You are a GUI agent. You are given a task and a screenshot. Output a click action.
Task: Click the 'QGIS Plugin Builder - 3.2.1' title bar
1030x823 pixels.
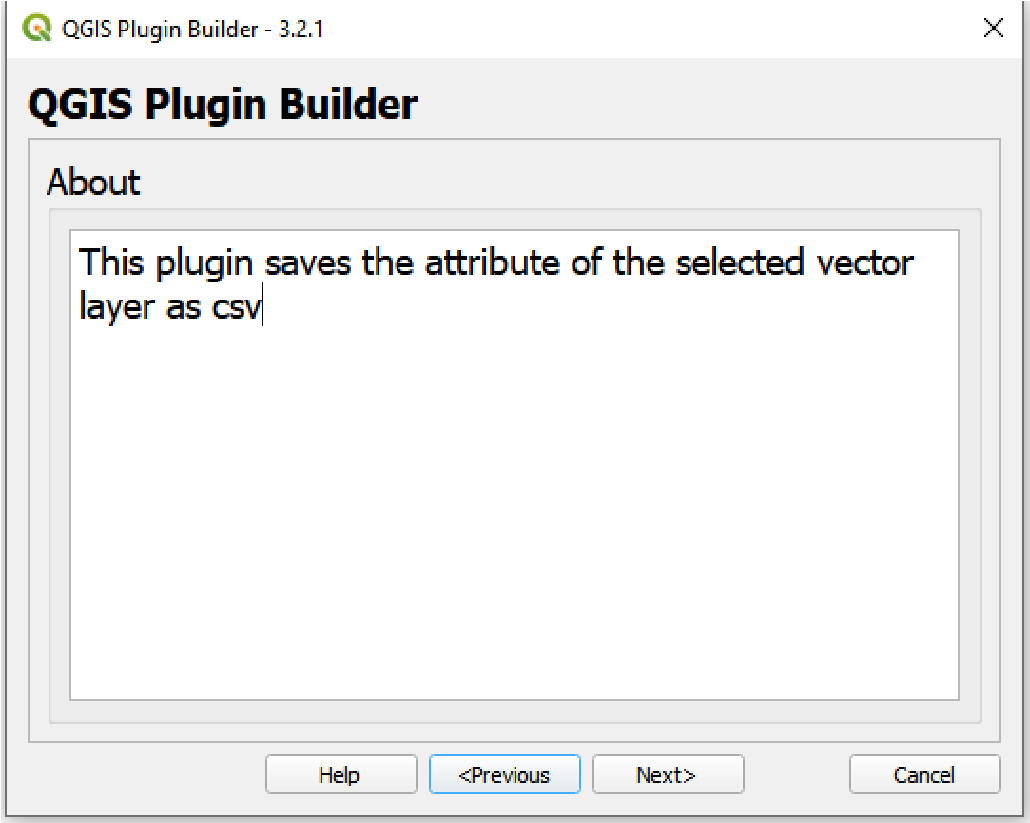coord(192,29)
